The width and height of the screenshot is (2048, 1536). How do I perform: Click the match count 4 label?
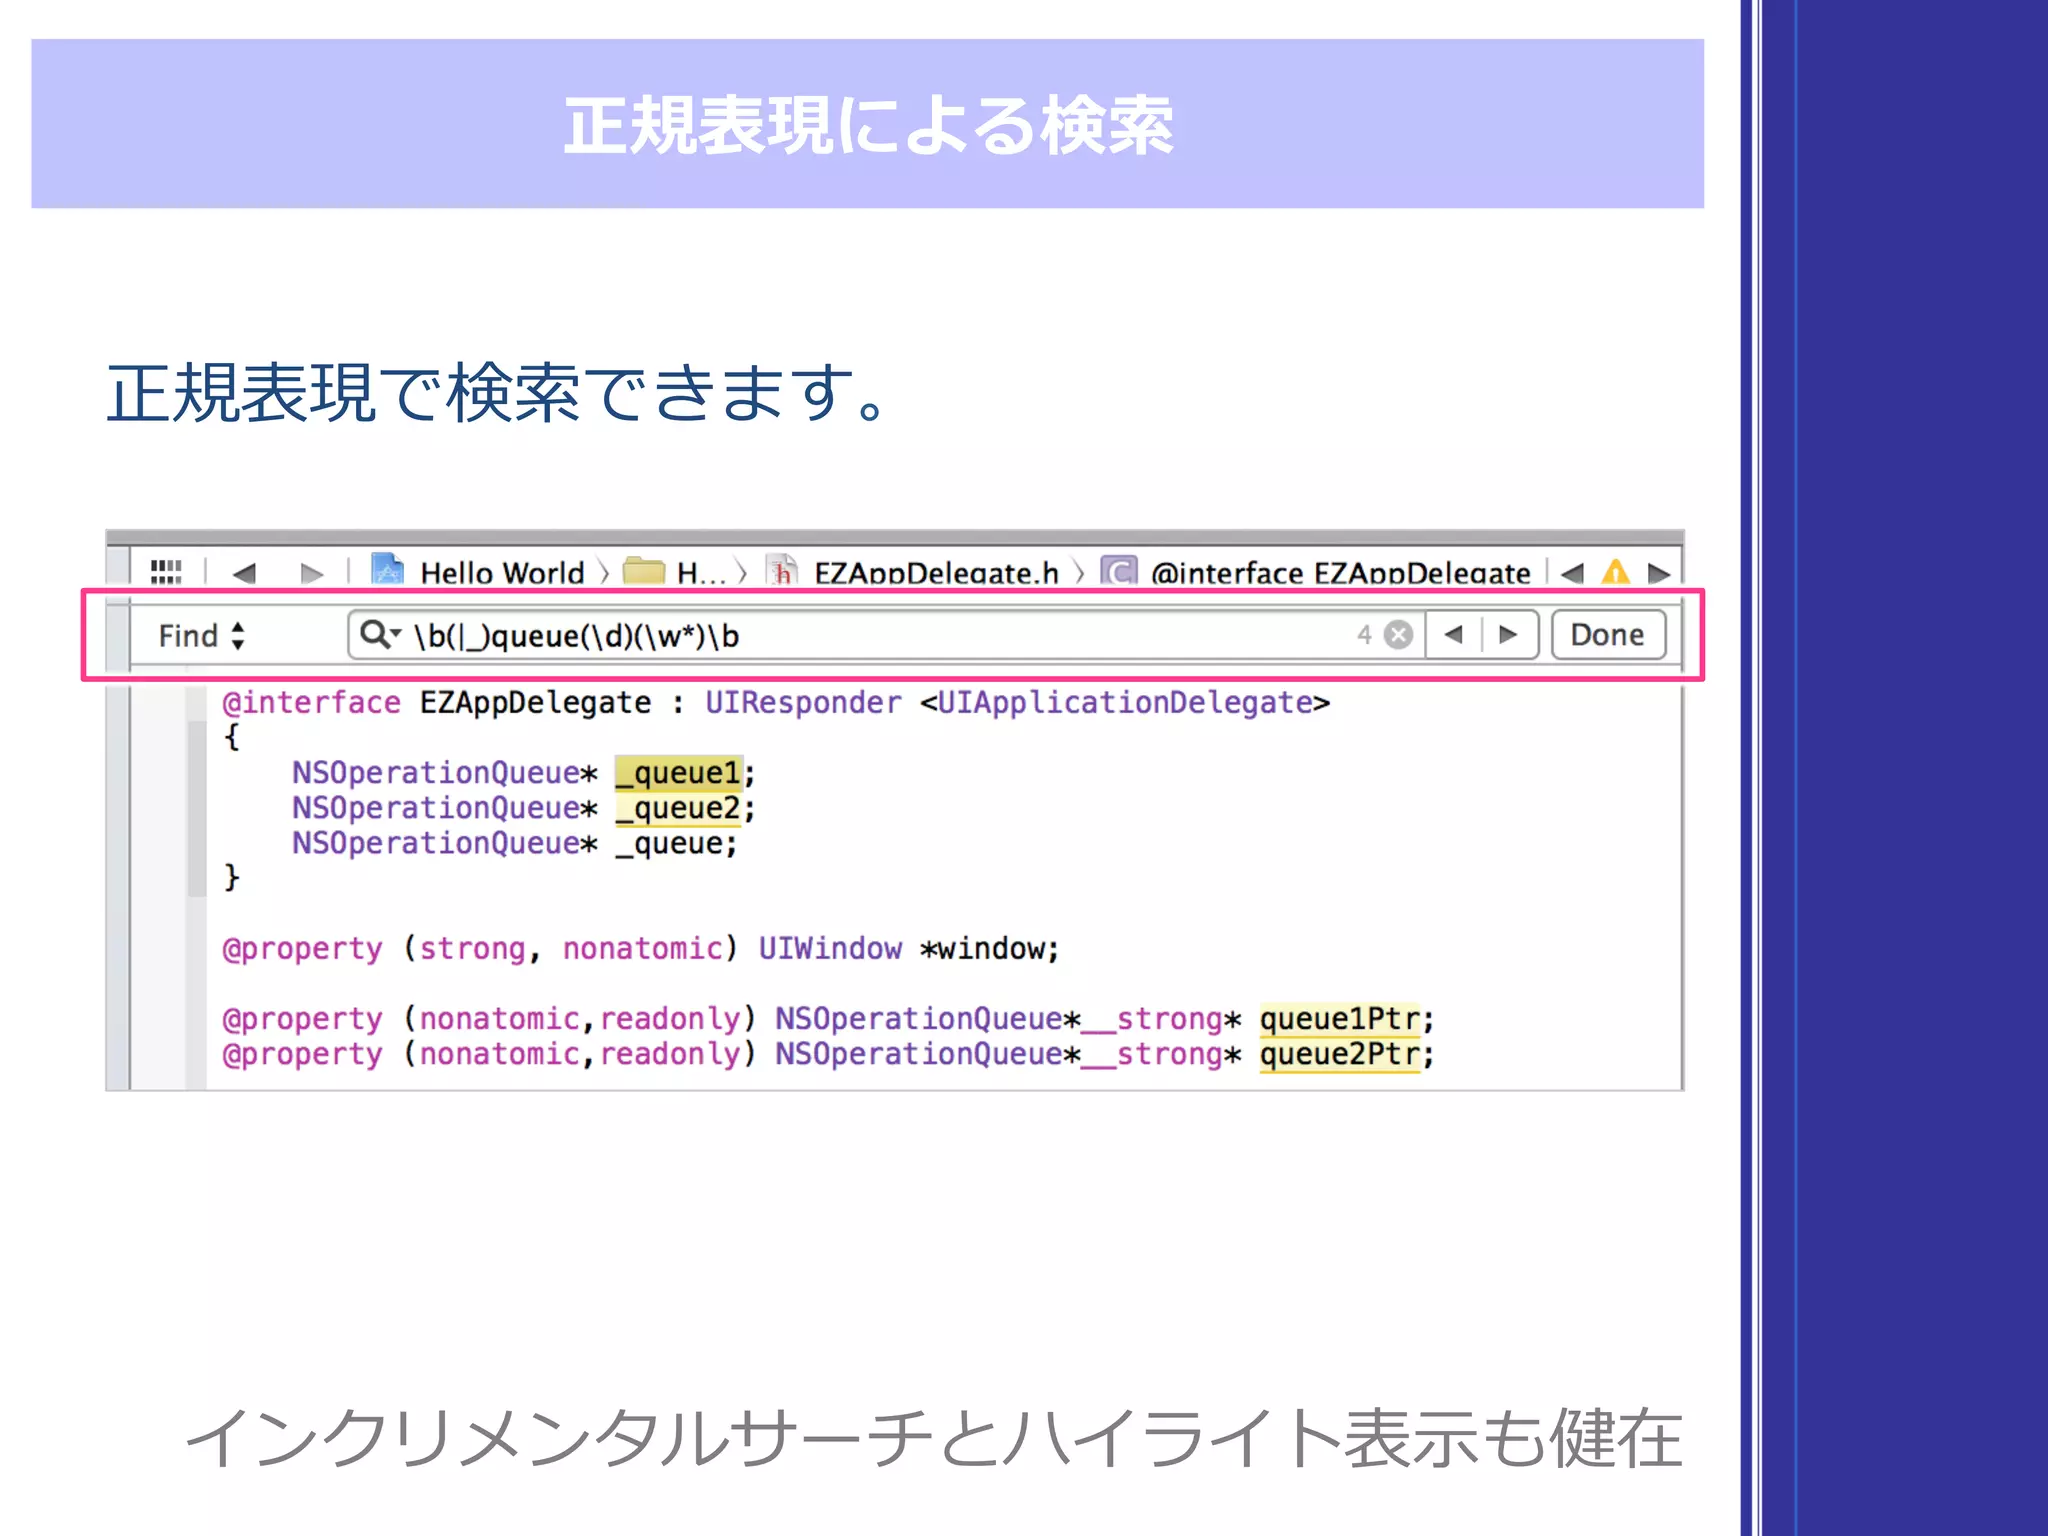1364,635
